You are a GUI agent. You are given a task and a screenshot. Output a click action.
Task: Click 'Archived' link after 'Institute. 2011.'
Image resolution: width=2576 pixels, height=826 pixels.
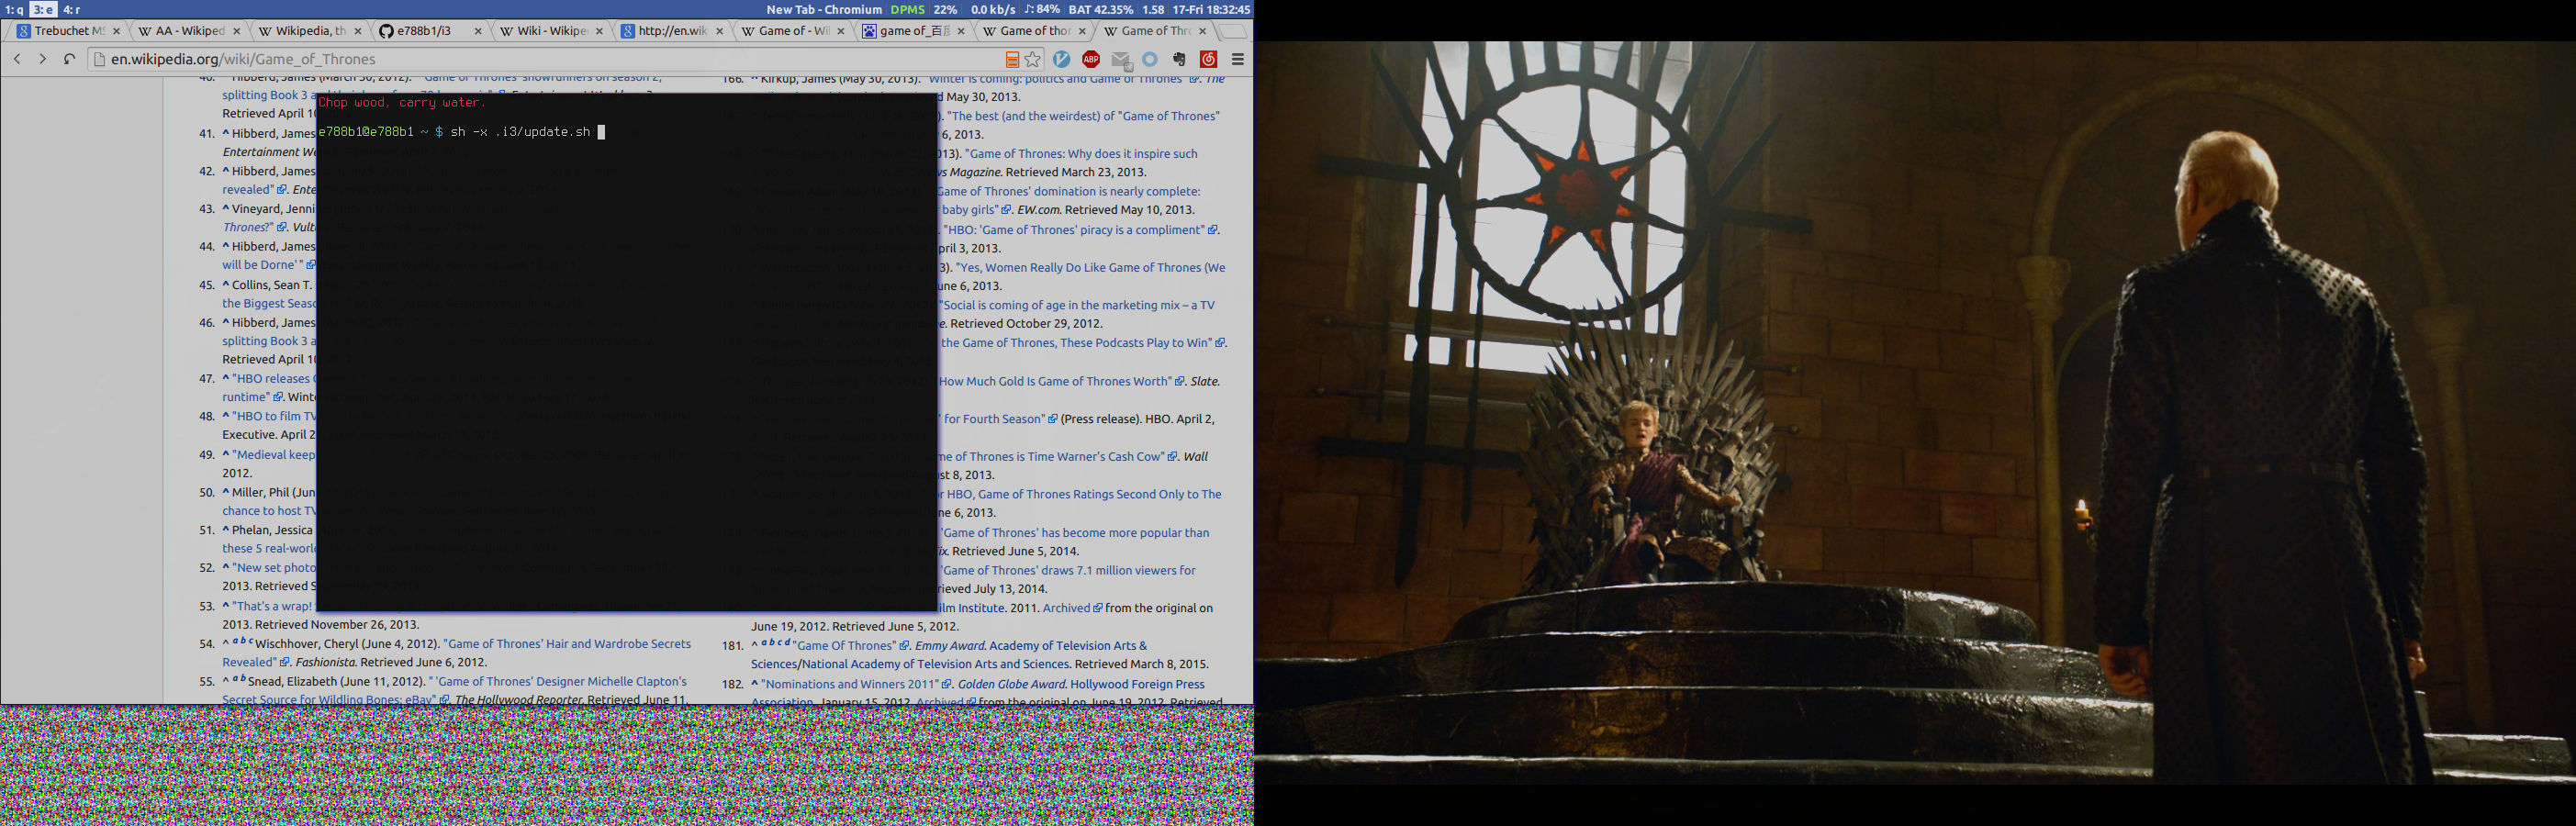pos(1066,608)
